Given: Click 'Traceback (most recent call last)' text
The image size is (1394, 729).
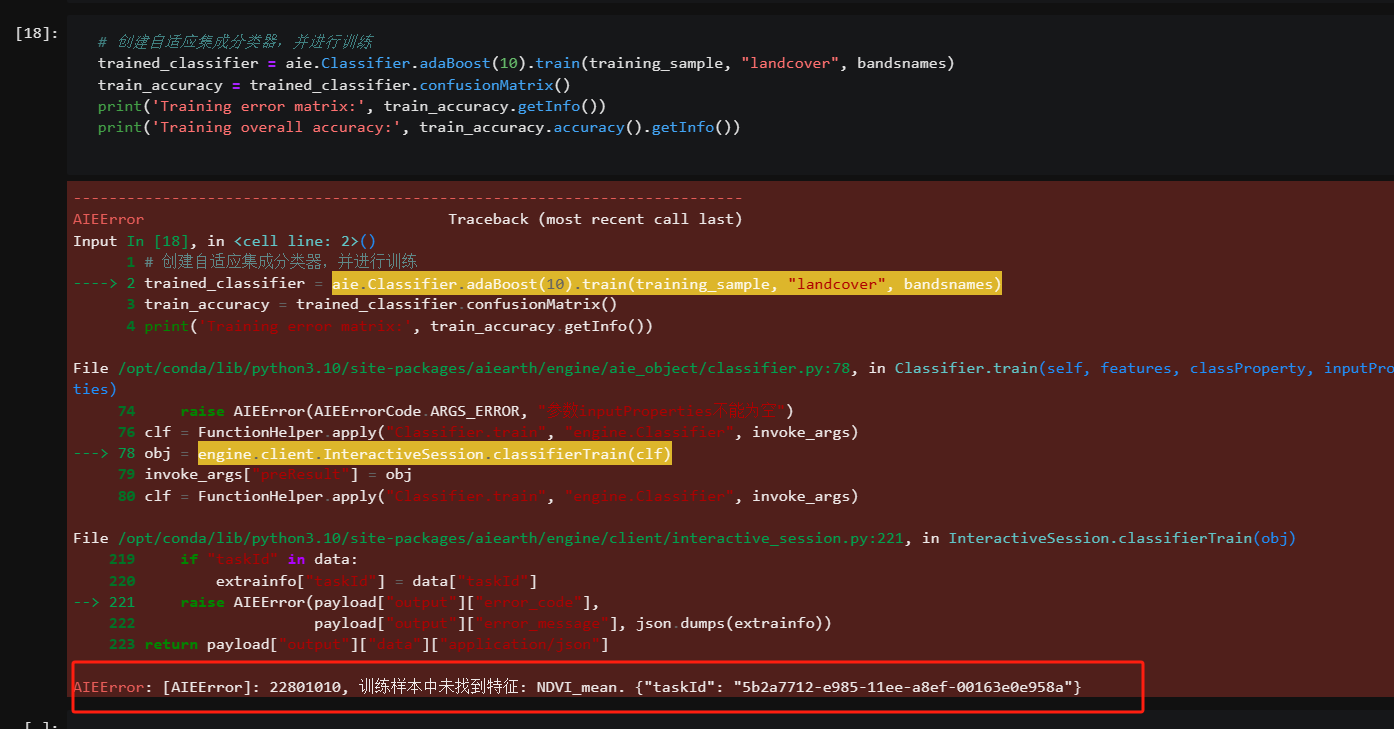Looking at the screenshot, I should click(595, 219).
